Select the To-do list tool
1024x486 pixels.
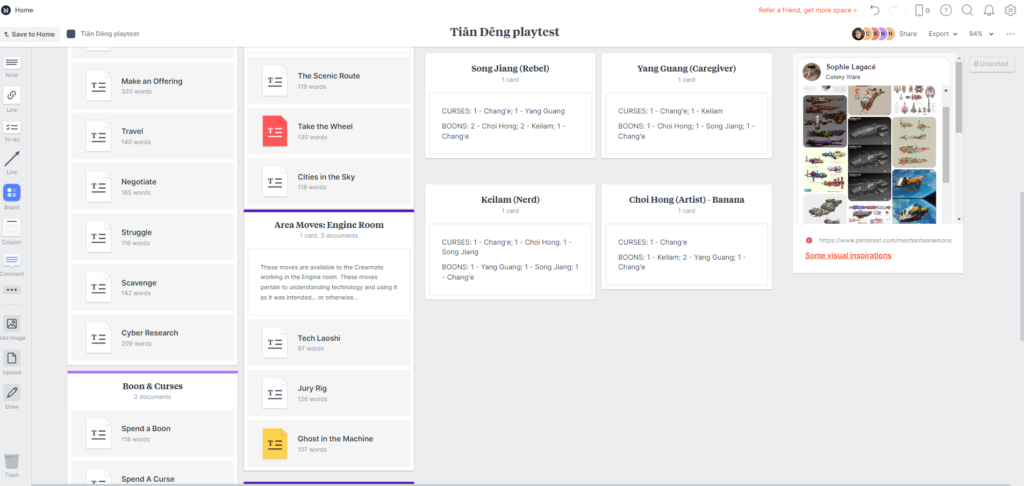coord(12,128)
